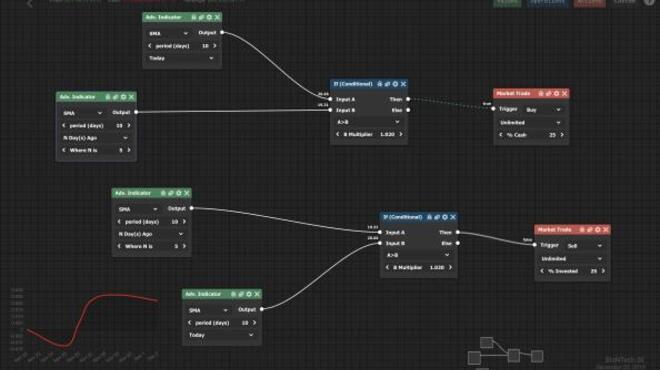Click second header icon on upper If (Conditional)
Viewport: 660px width, 370px height.
click(387, 84)
